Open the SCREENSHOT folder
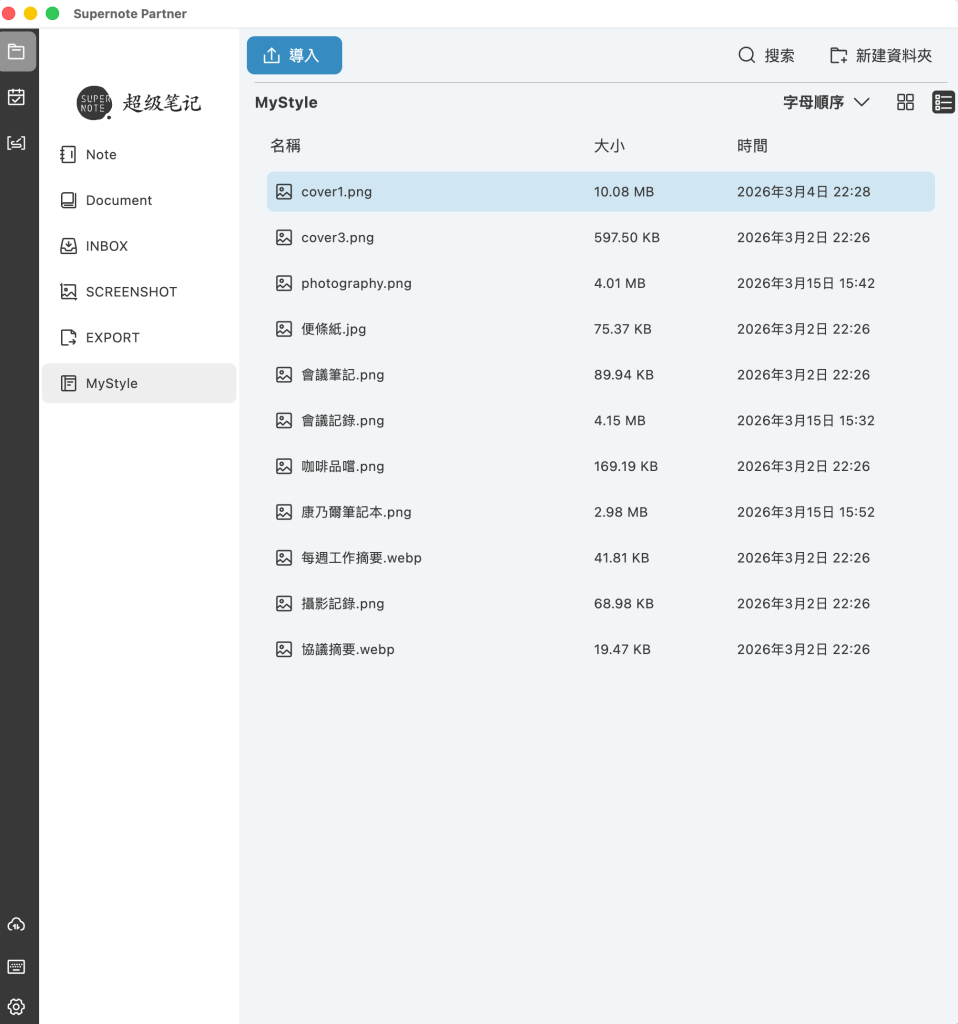Image resolution: width=958 pixels, height=1024 pixels. point(139,292)
